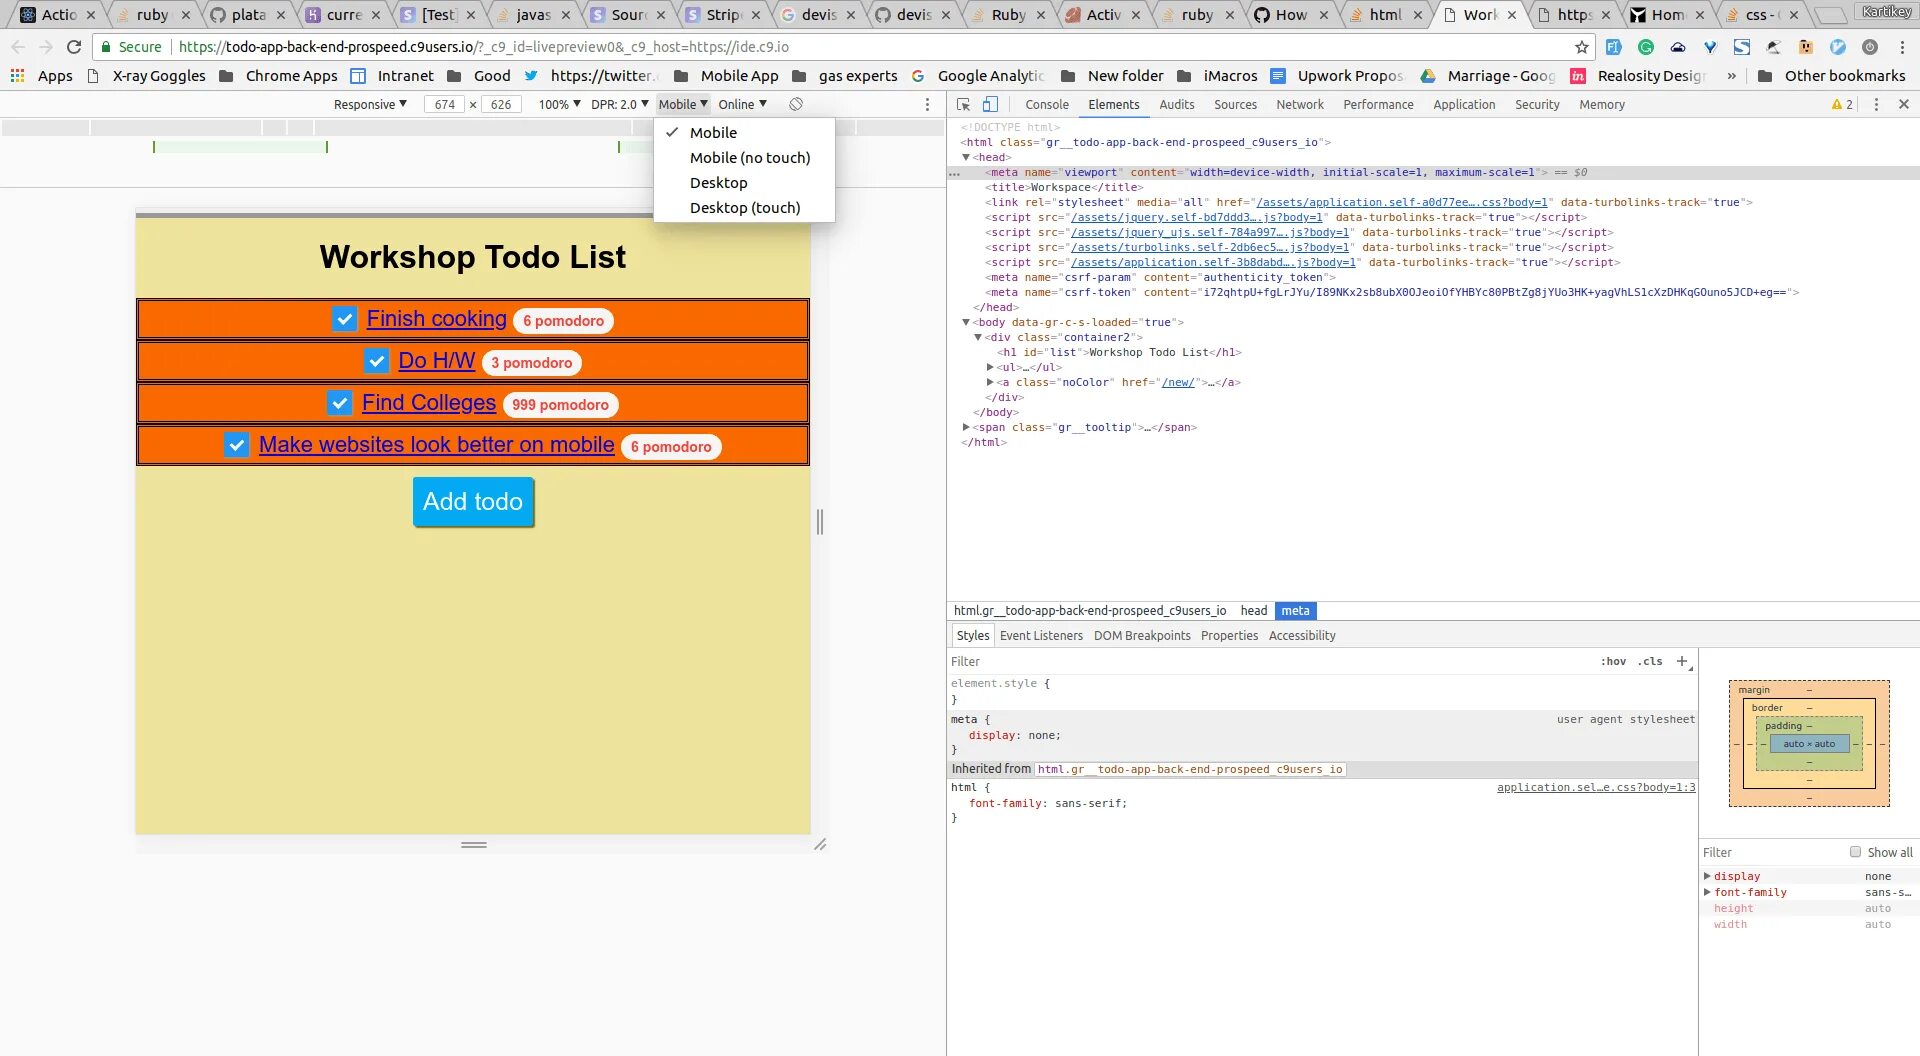
Task: Toggle the device toolbar icon in DevTools
Action: pyautogui.click(x=990, y=104)
